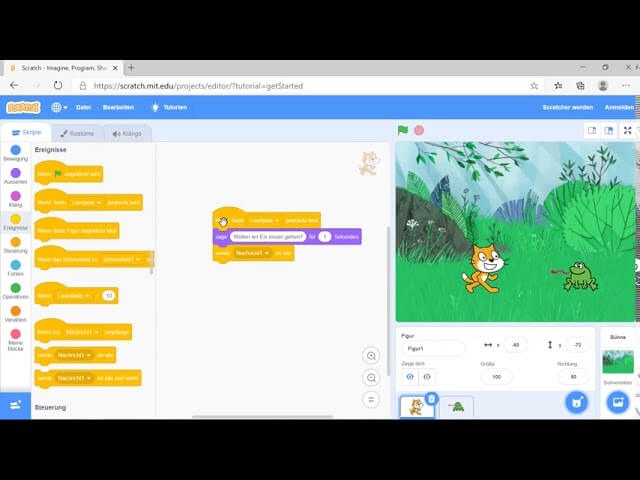Click the browser back arrow
This screenshot has height=480, width=640.
click(x=14, y=85)
